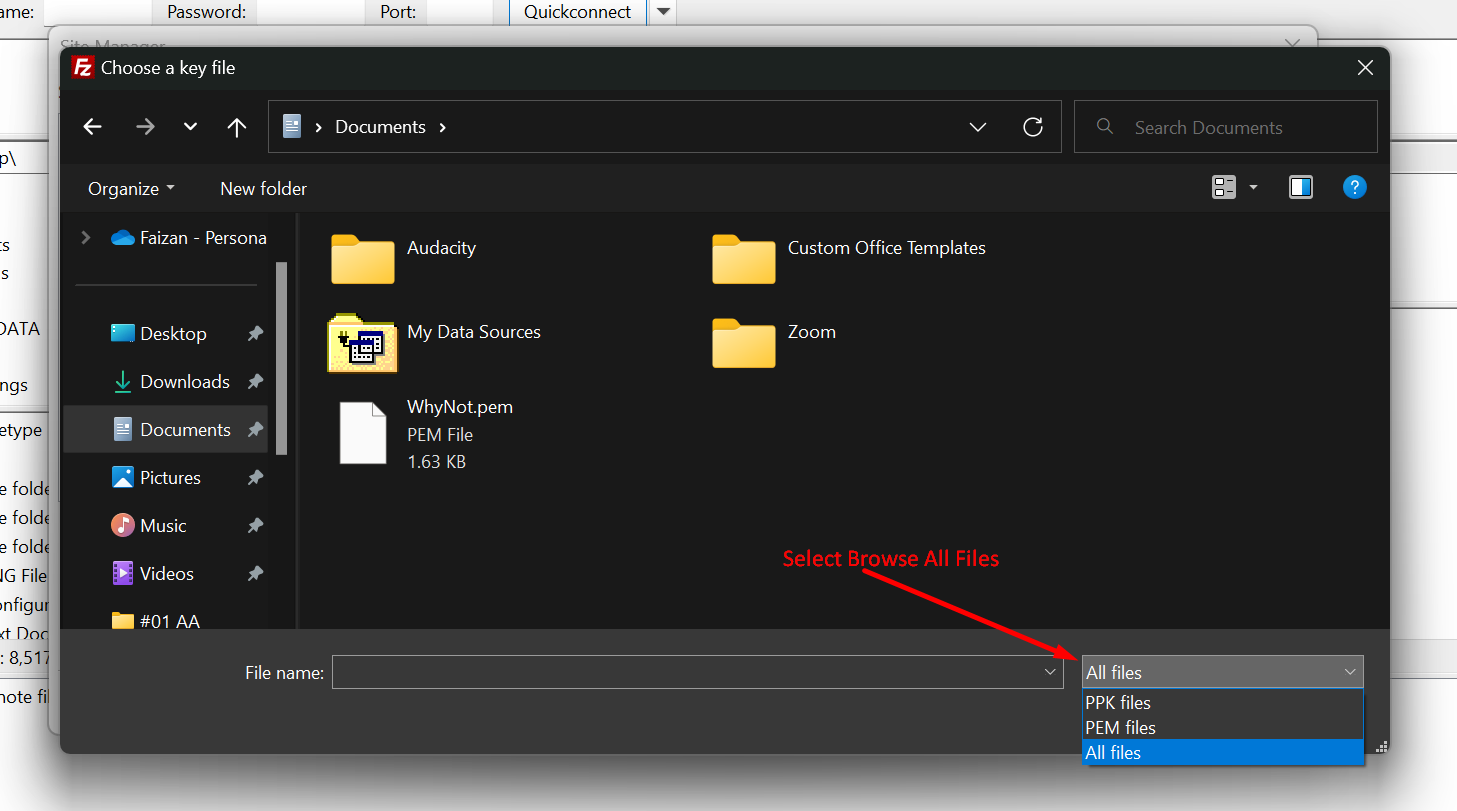The height and width of the screenshot is (811, 1457).
Task: Open Music in the sidebar
Action: coord(149,526)
